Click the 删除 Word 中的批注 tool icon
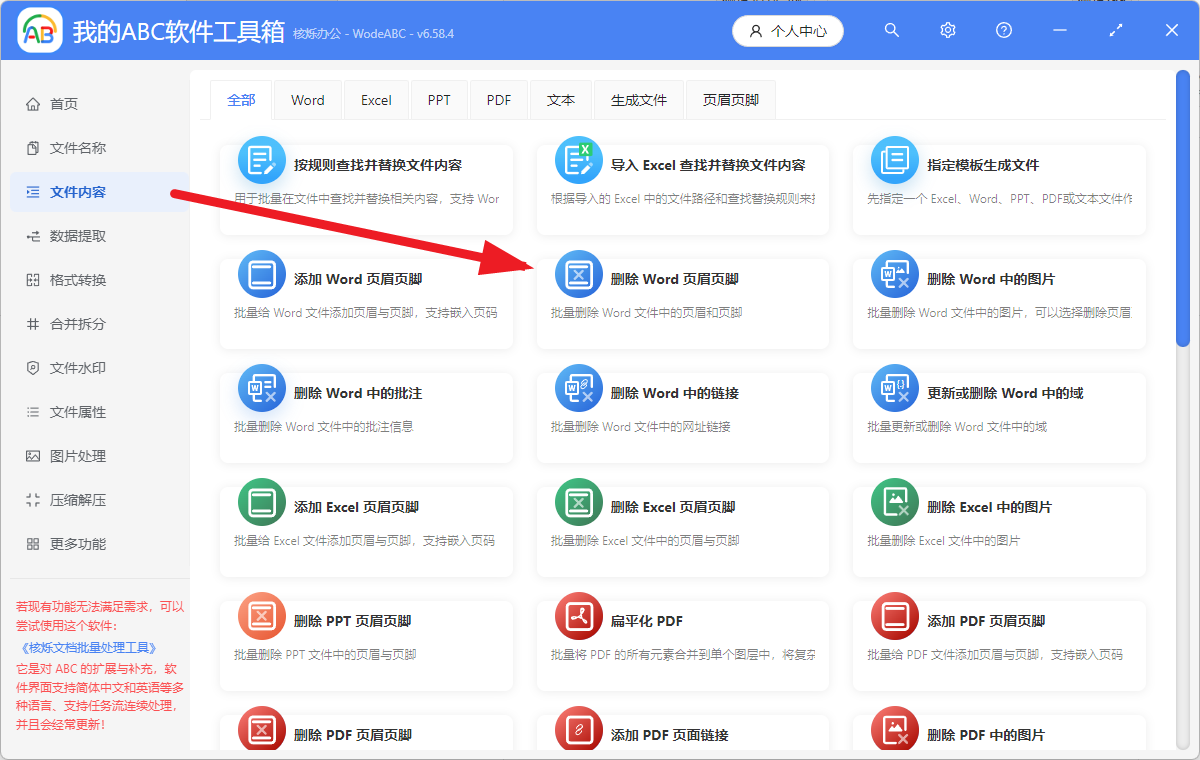The image size is (1200, 760). pos(261,387)
